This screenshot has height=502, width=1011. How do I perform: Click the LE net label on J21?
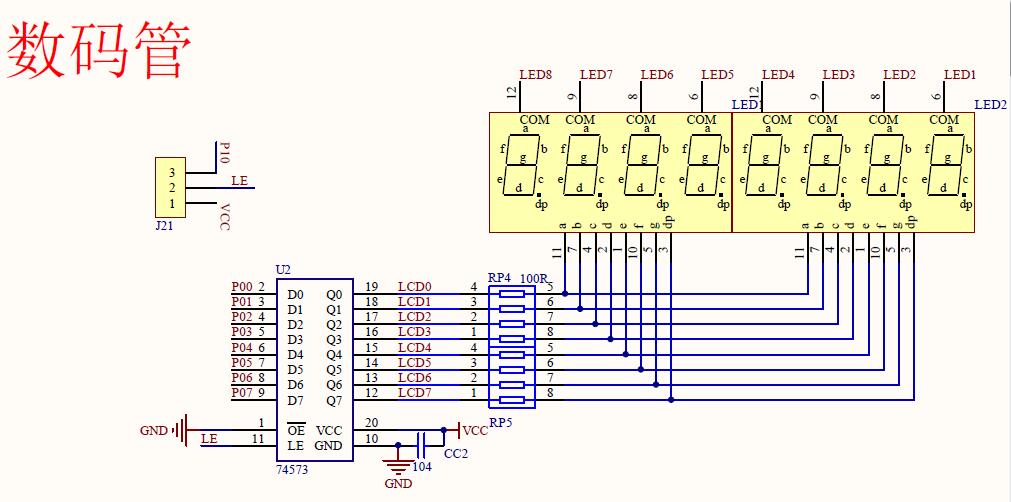(240, 180)
